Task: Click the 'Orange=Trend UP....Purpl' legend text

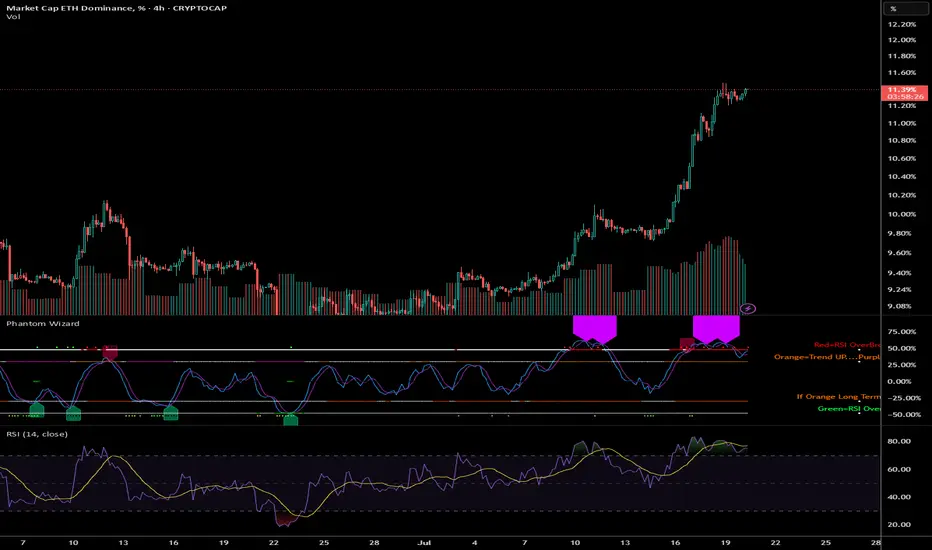Action: click(827, 357)
